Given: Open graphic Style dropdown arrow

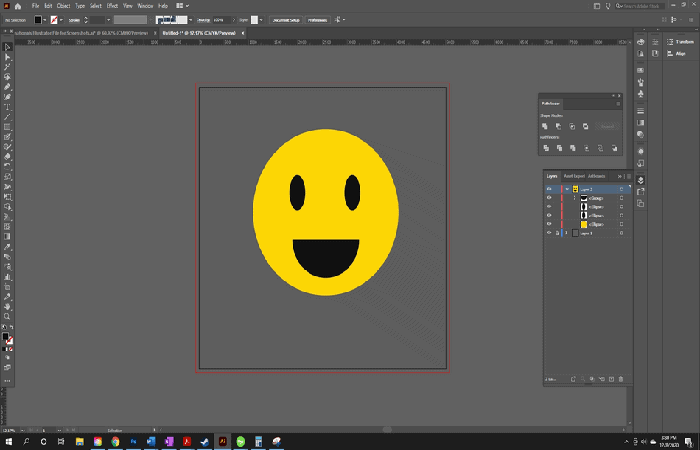Looking at the screenshot, I should 261,20.
